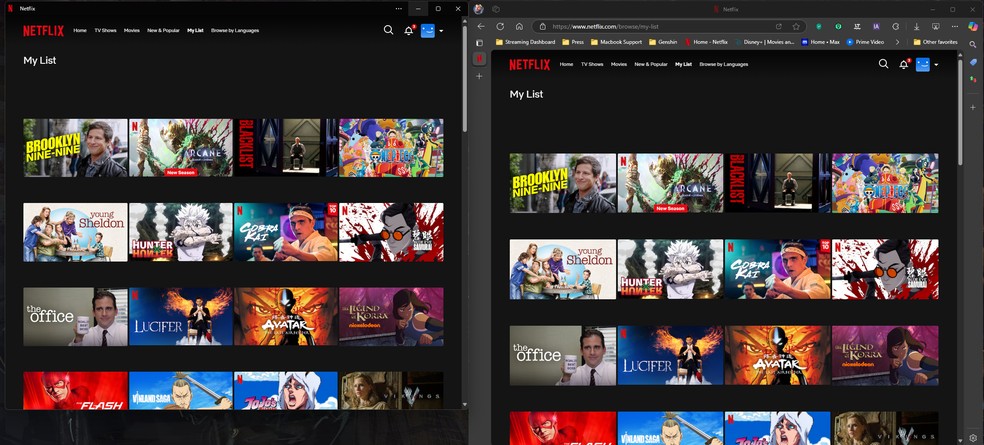This screenshot has width=984, height=445.
Task: Click the search magnifier on Netflix page in Edge
Action: 883,64
